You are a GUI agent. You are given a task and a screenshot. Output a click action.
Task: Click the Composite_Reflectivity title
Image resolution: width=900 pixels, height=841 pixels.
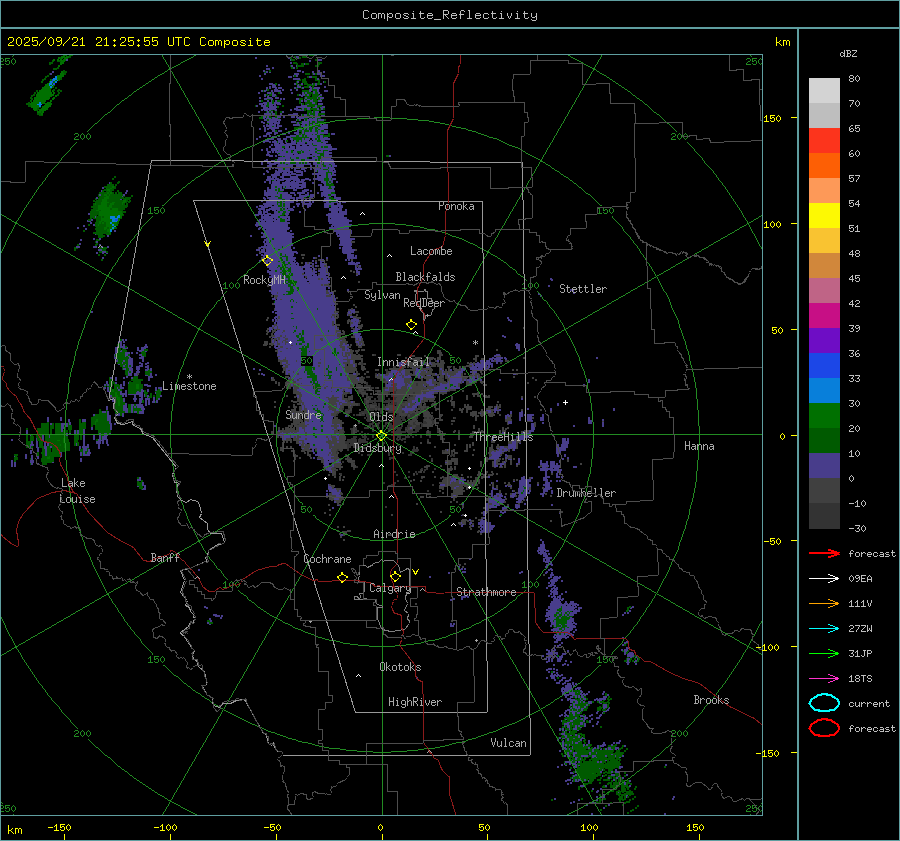(449, 14)
